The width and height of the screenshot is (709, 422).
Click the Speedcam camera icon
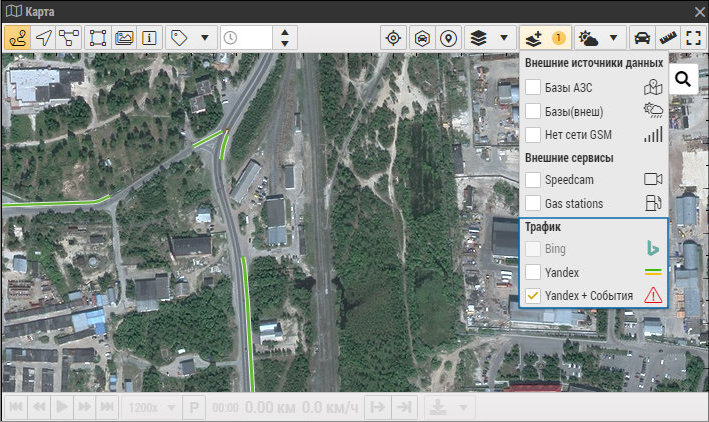pyautogui.click(x=653, y=179)
